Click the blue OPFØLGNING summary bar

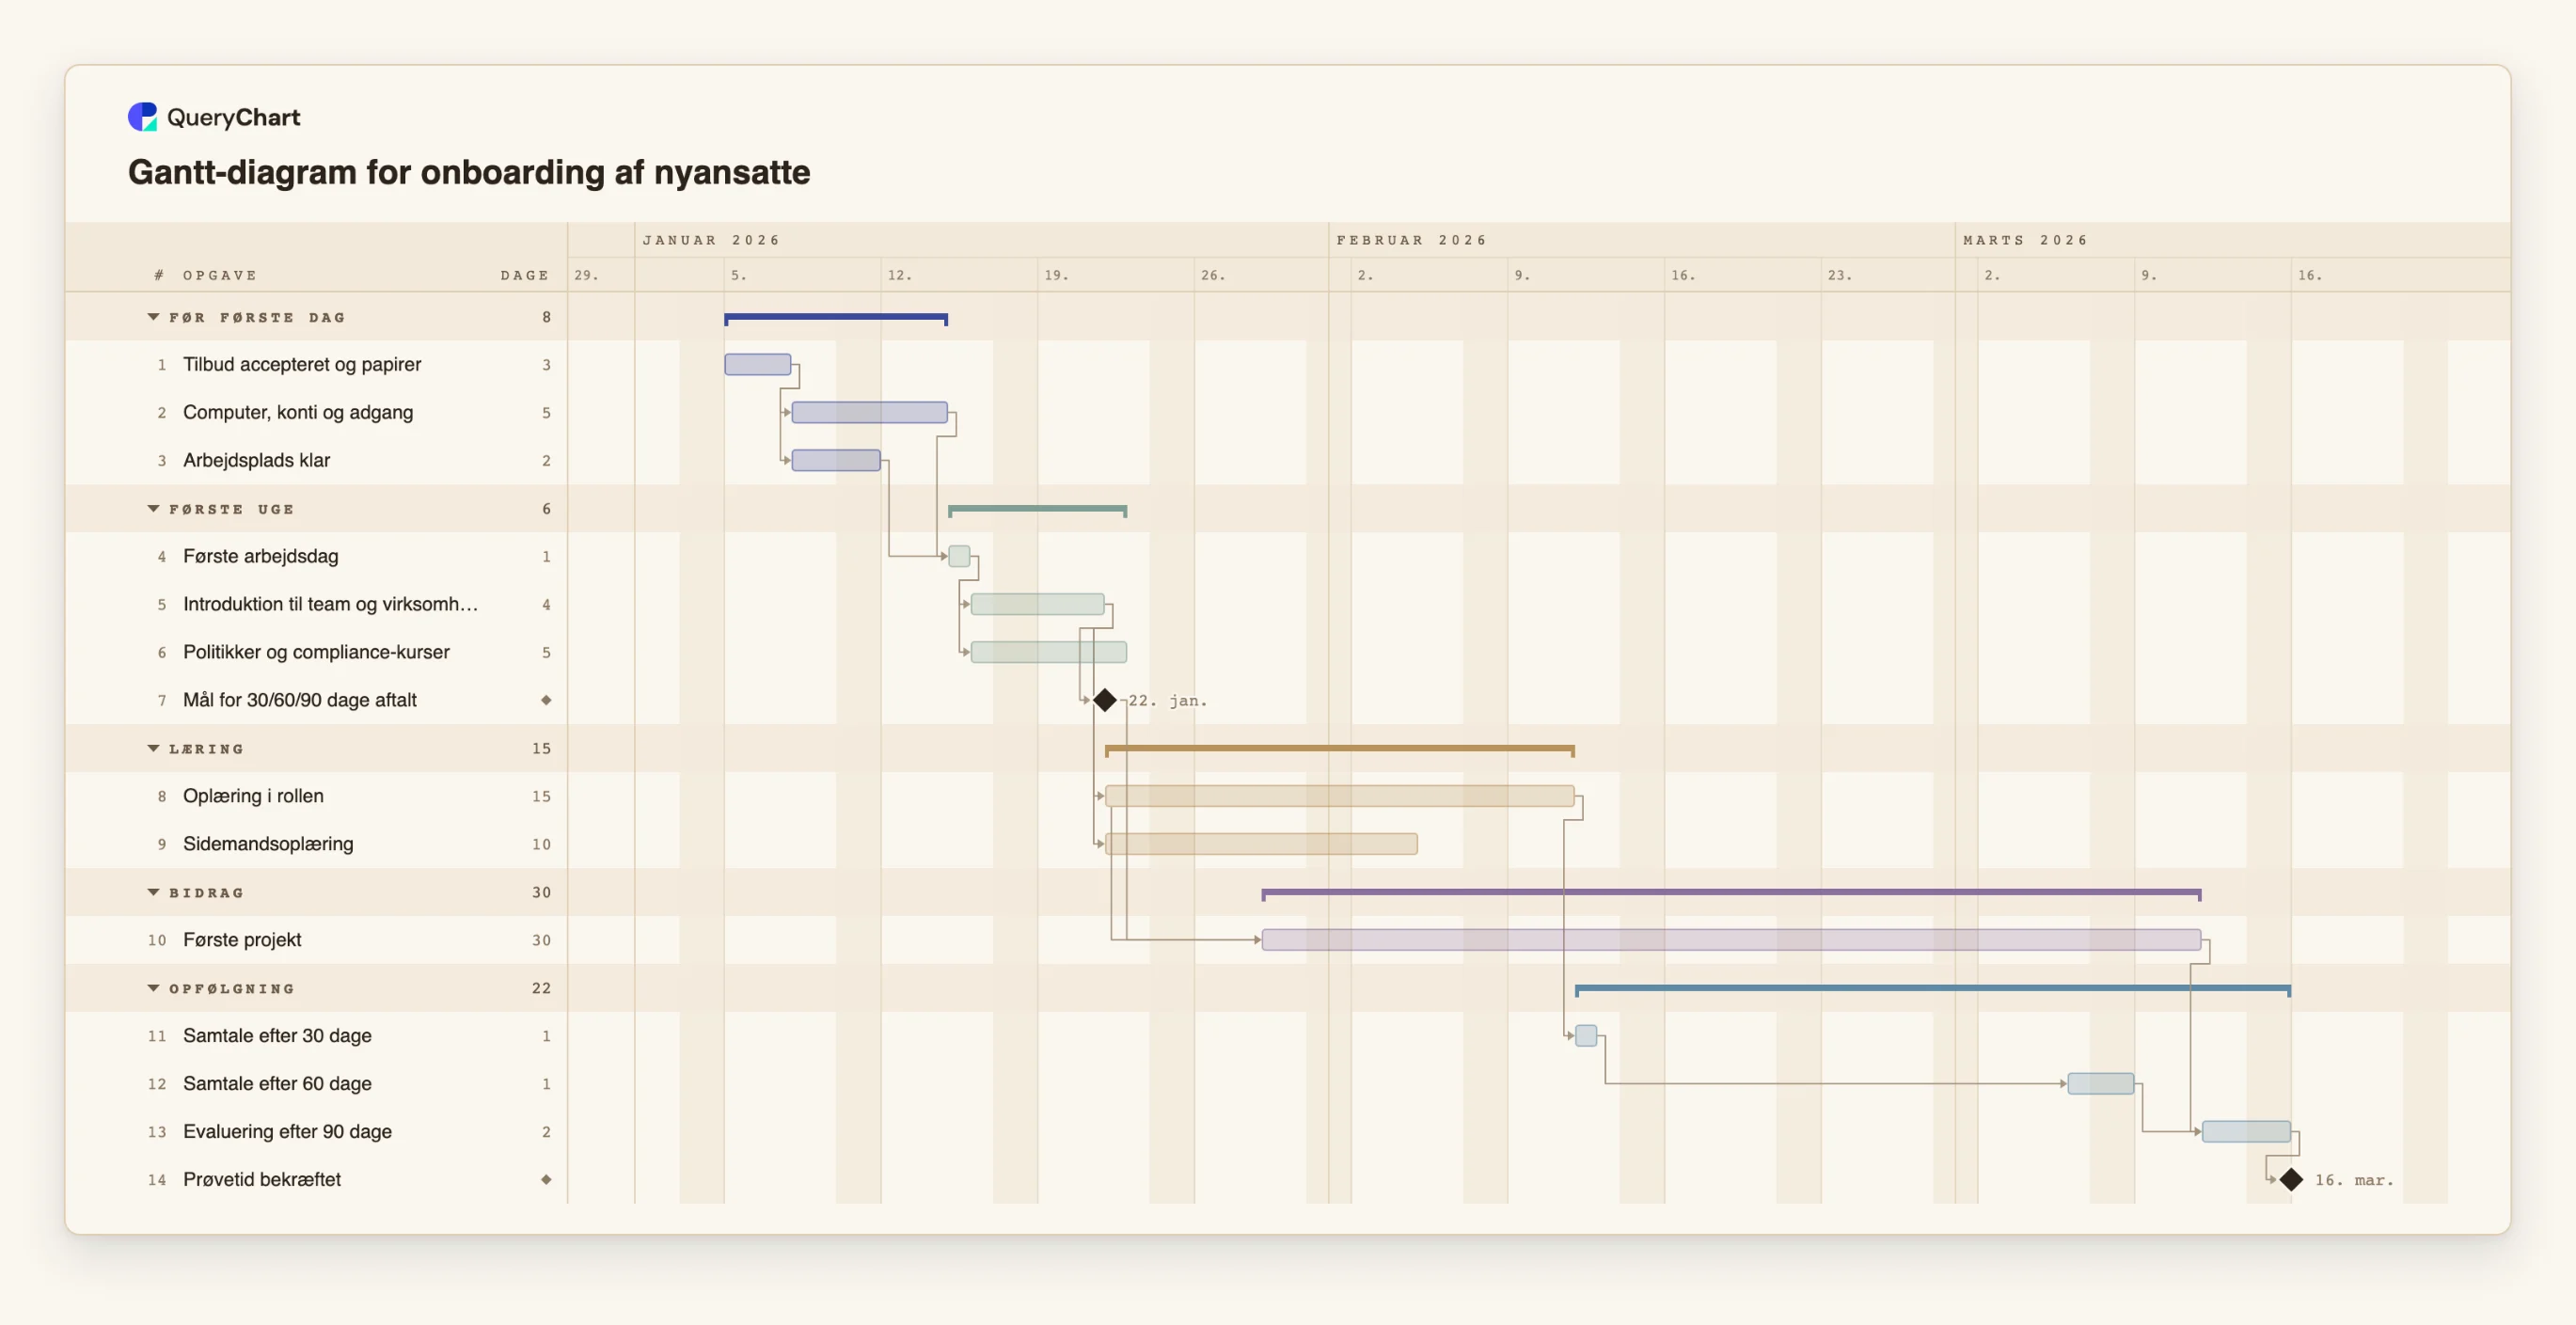(x=1933, y=989)
